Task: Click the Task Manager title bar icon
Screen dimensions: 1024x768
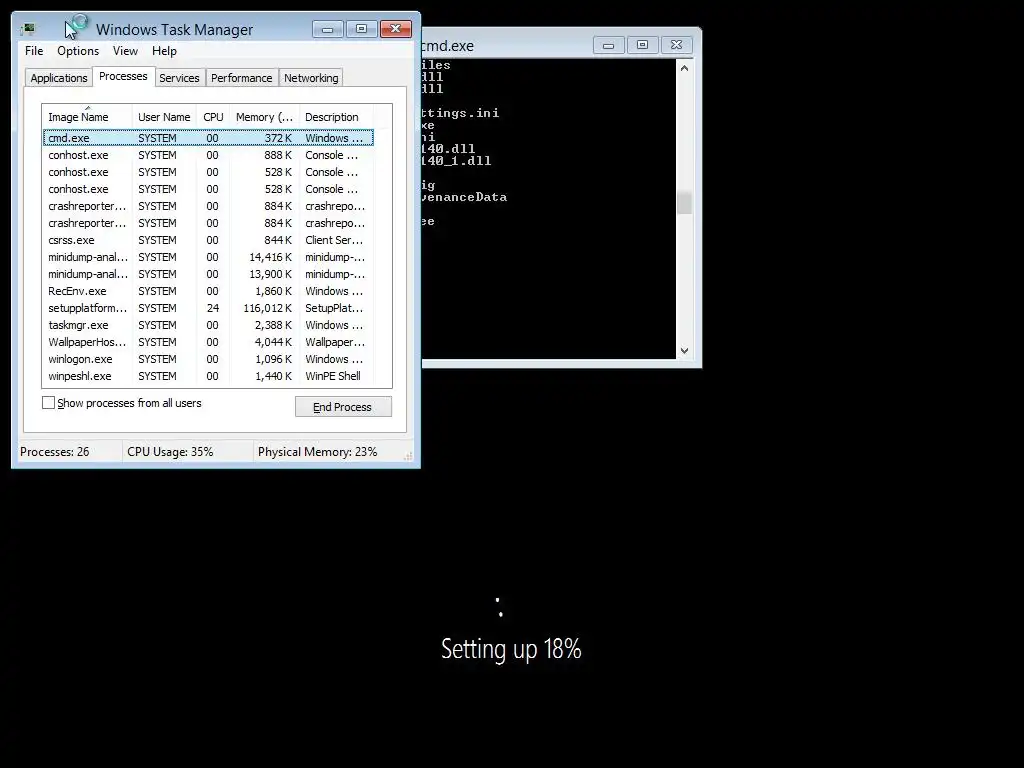Action: [x=28, y=29]
